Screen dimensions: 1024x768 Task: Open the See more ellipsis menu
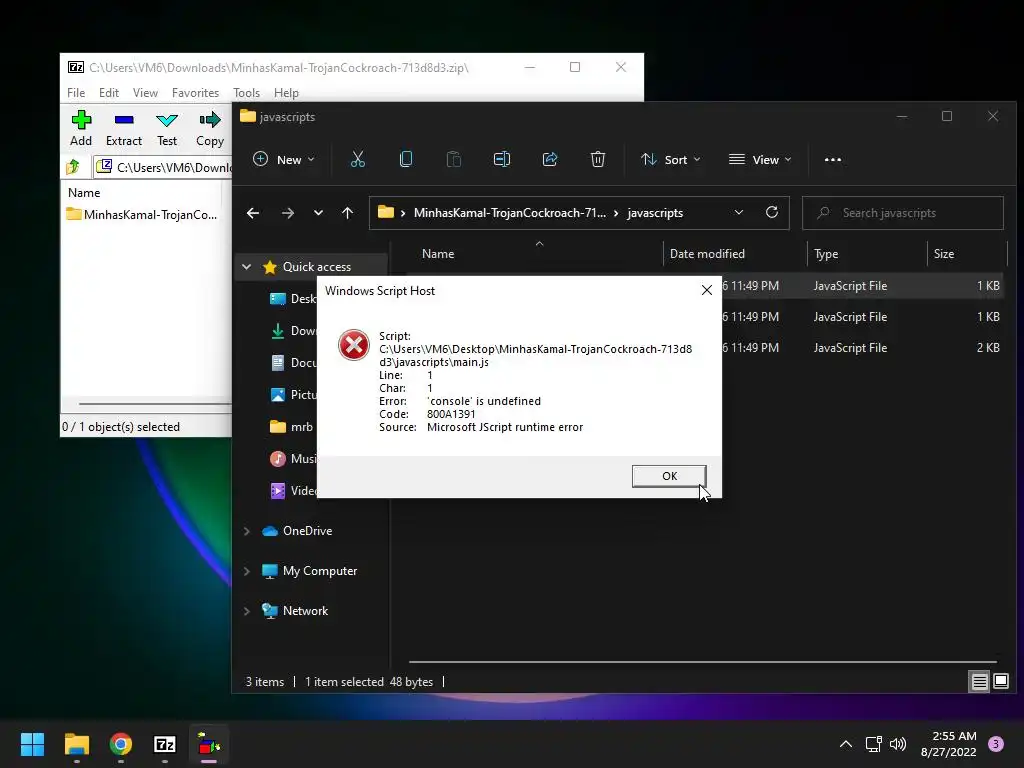pos(833,159)
